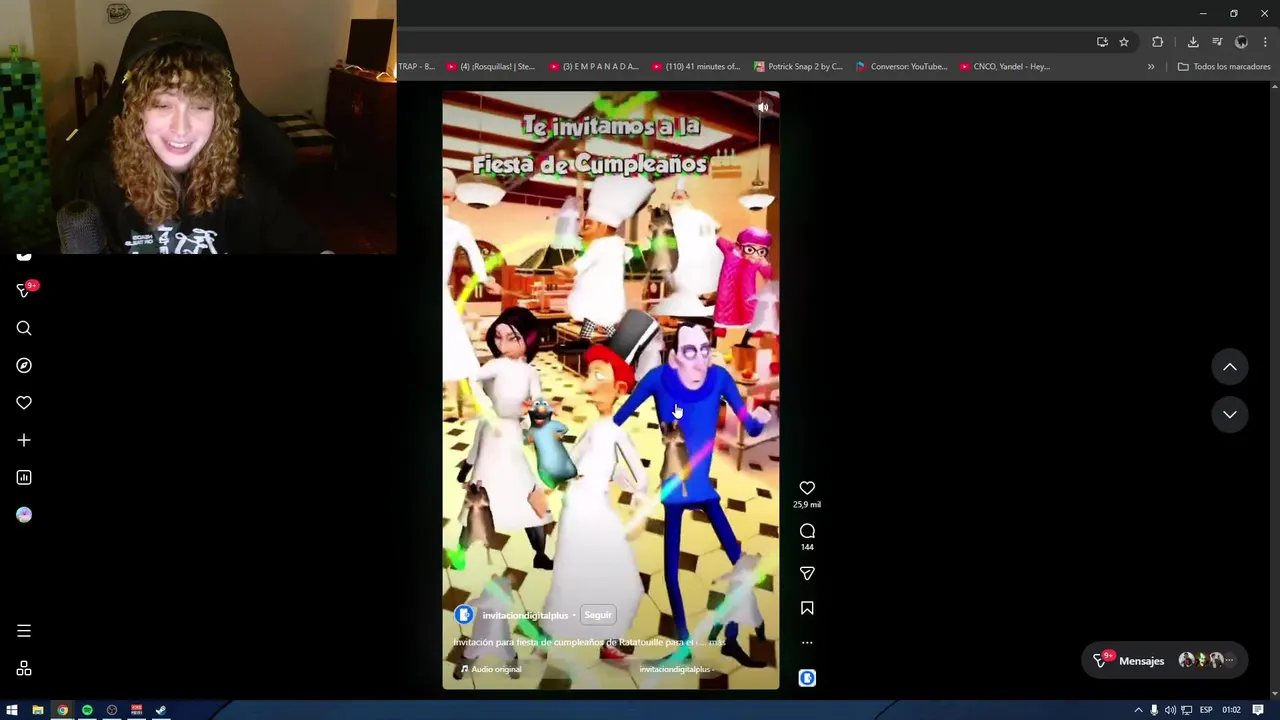Bookmark this page with the star icon
1280x720 pixels.
pyautogui.click(x=1124, y=42)
